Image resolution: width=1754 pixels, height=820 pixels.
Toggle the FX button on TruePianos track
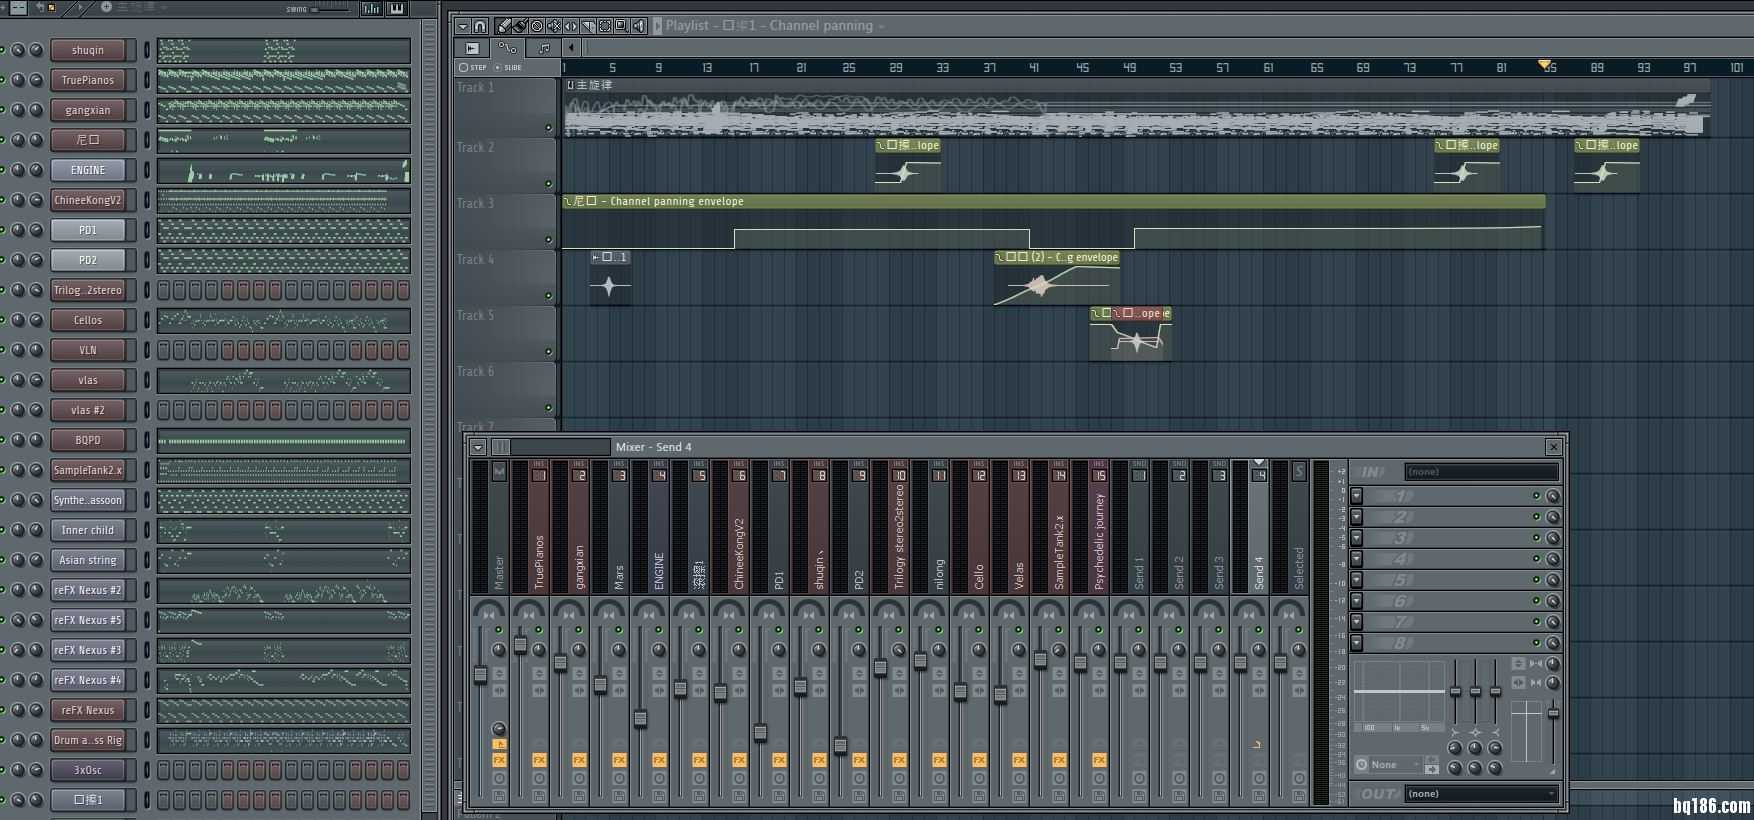point(539,760)
